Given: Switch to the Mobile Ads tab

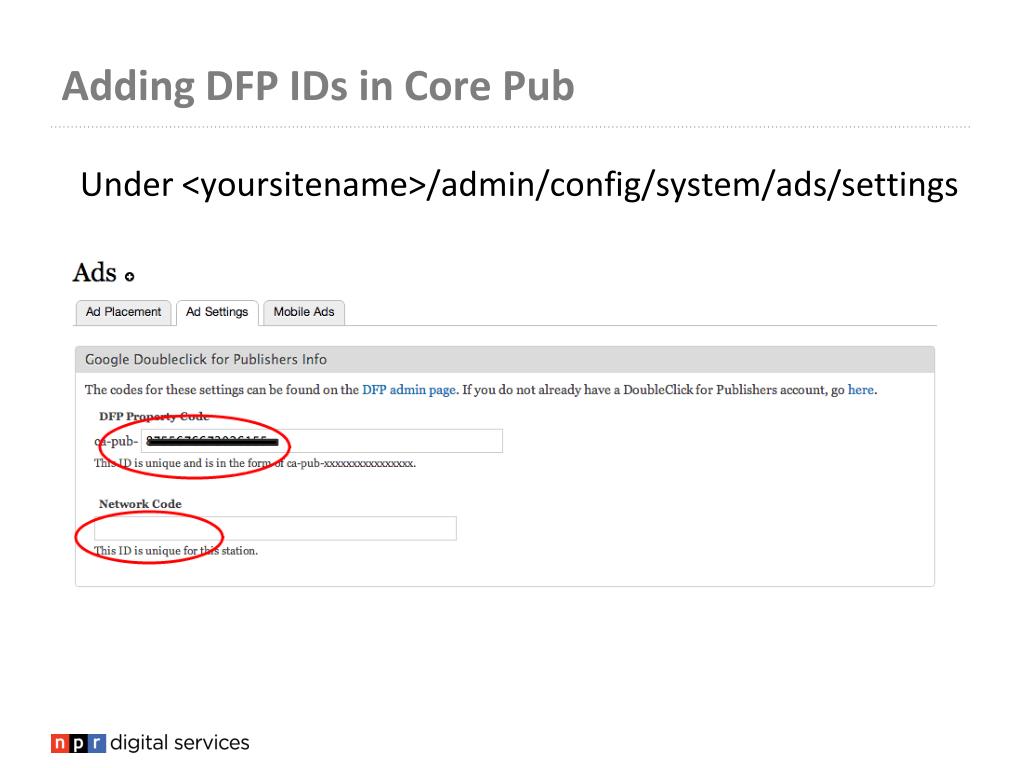Looking at the screenshot, I should [304, 312].
